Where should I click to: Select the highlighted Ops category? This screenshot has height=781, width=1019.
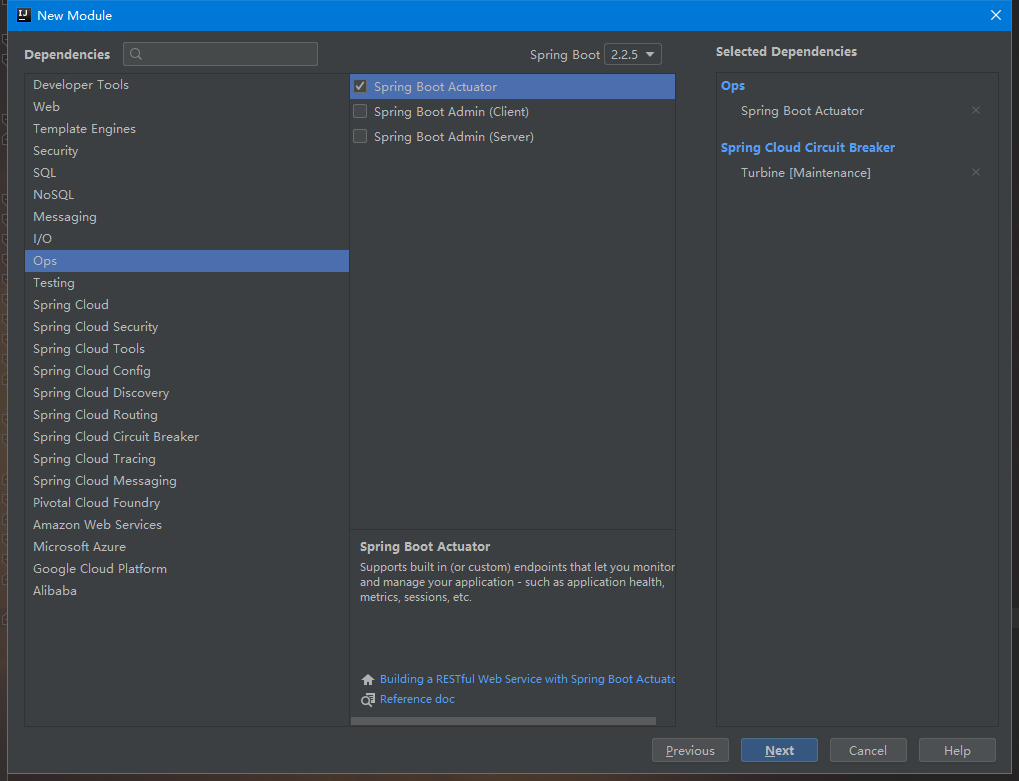187,261
